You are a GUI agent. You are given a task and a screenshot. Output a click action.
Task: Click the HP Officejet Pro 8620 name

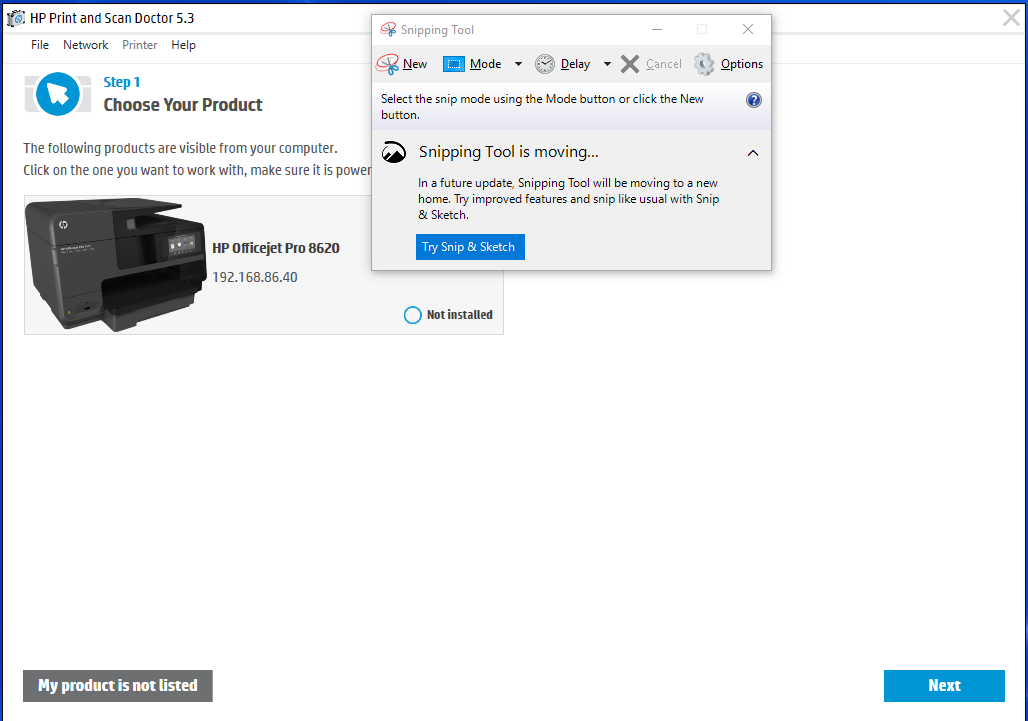pos(276,248)
